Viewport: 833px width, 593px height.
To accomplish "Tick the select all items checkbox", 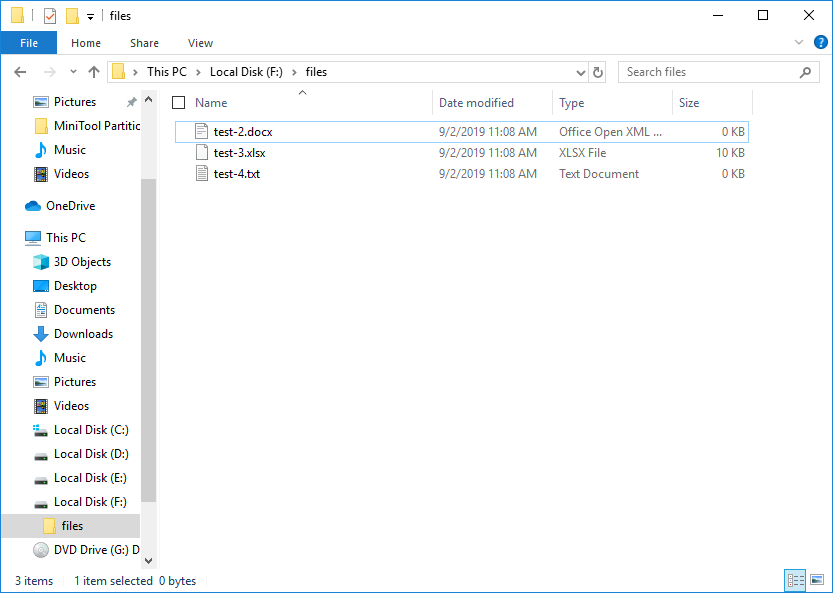I will [178, 103].
